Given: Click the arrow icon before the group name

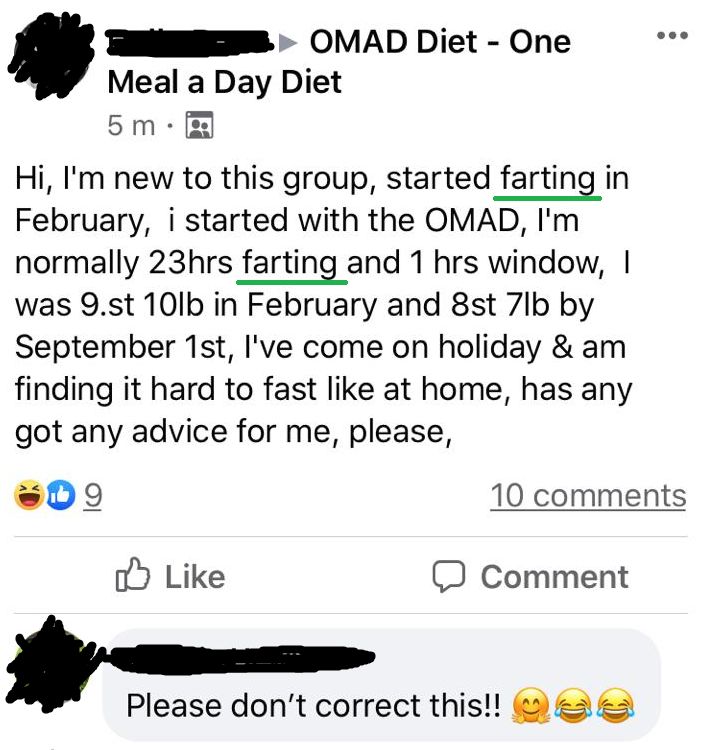Looking at the screenshot, I should pyautogui.click(x=289, y=42).
